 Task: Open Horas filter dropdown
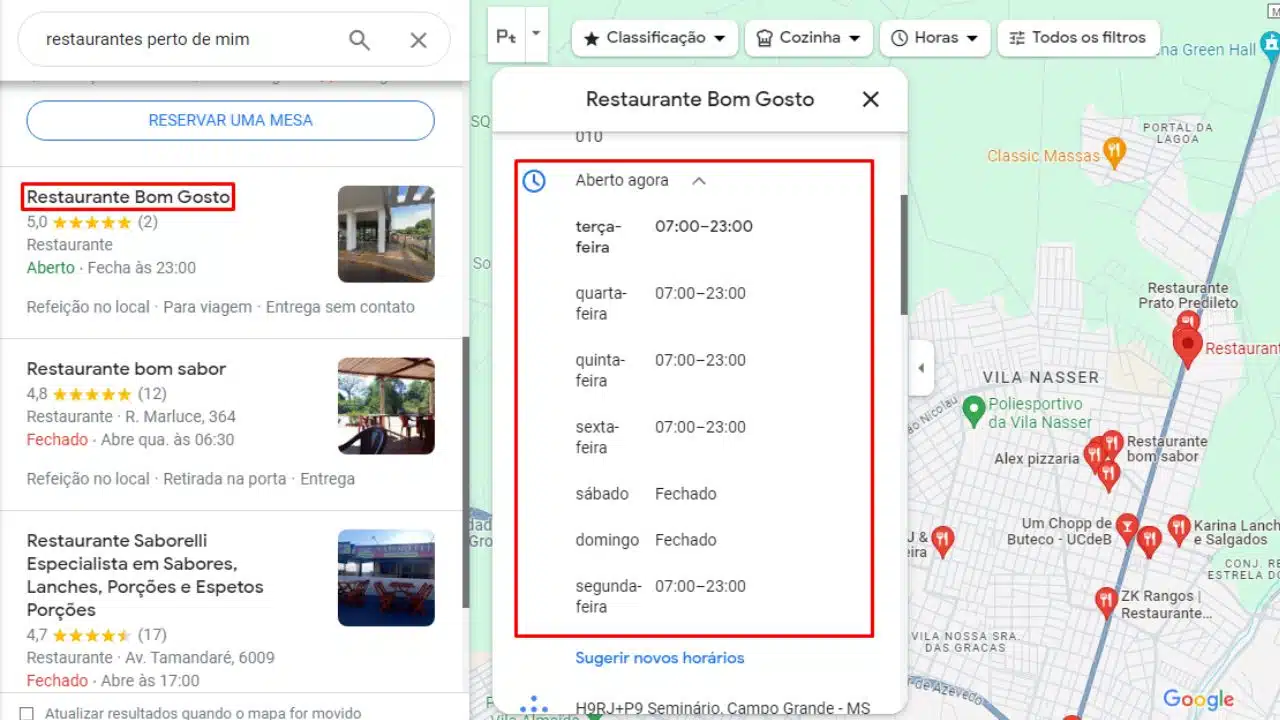pyautogui.click(x=935, y=38)
